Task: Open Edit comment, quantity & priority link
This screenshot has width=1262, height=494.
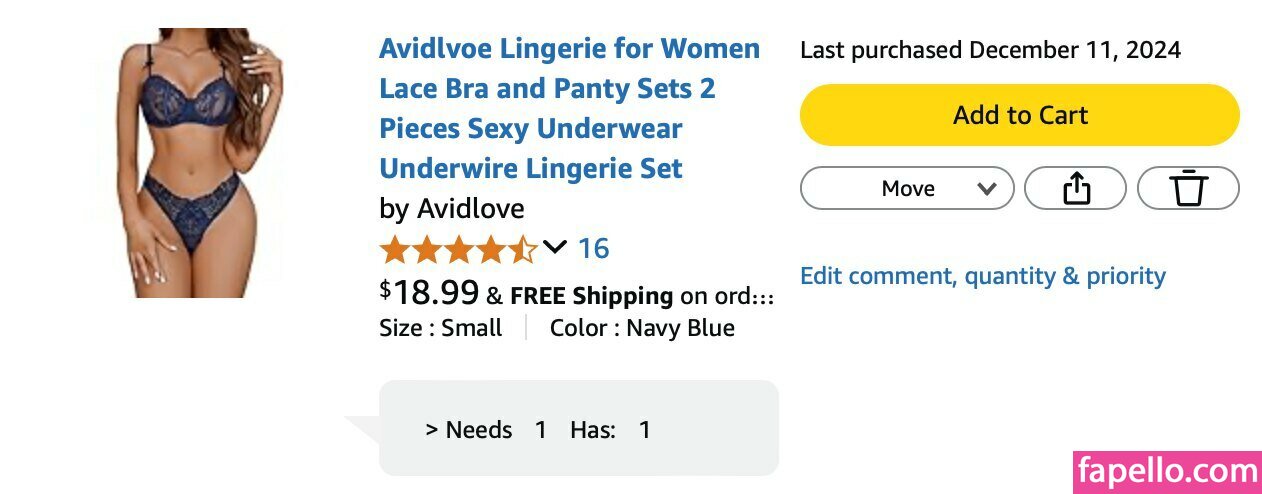Action: [983, 276]
